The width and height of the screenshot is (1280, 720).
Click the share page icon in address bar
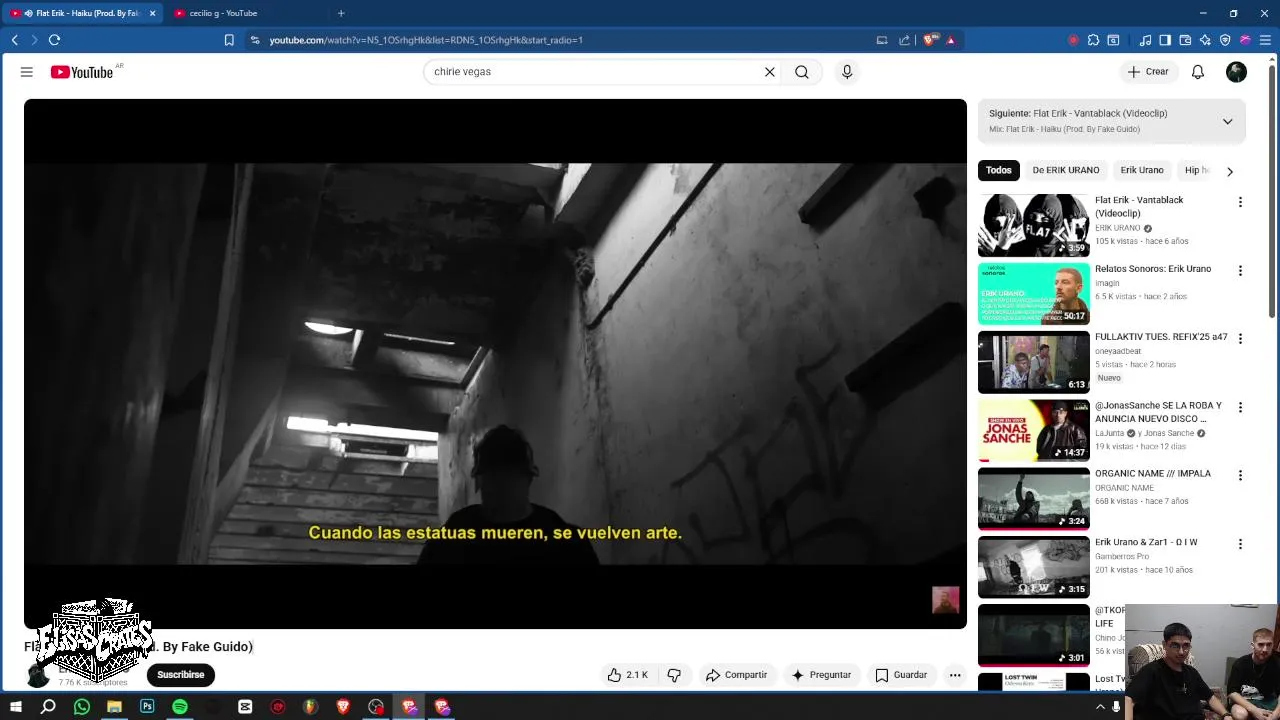pyautogui.click(x=904, y=40)
